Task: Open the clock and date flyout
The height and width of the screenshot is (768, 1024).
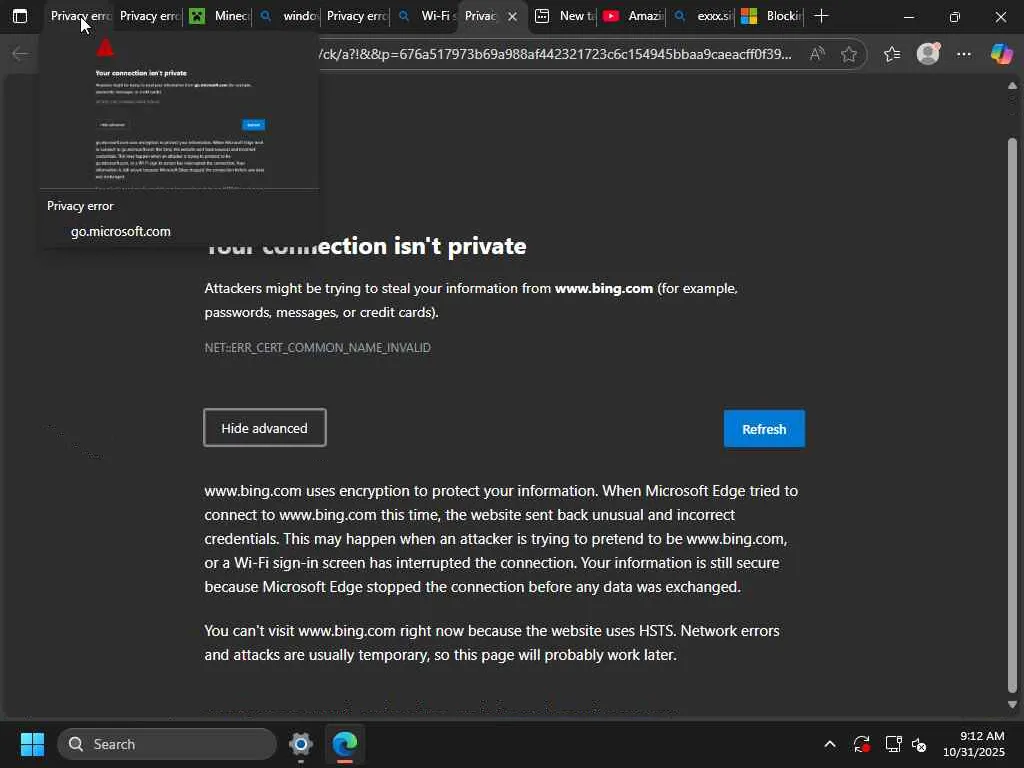Action: point(973,744)
